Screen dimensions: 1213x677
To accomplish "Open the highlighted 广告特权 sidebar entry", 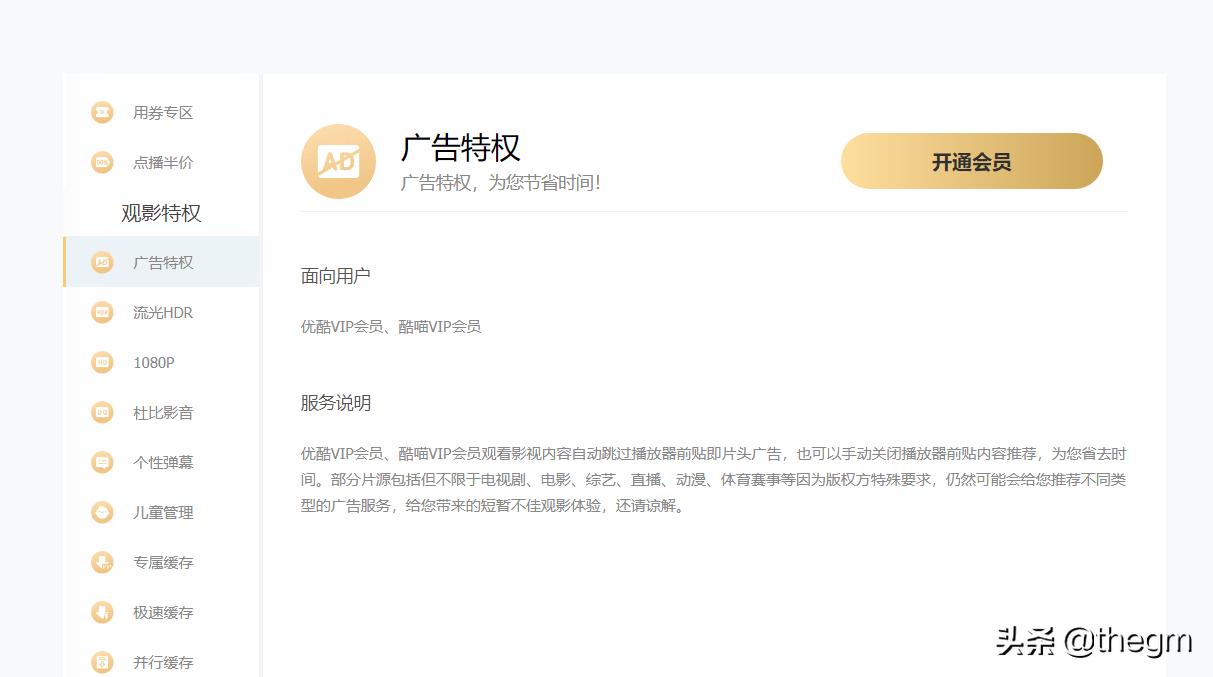I will [162, 262].
